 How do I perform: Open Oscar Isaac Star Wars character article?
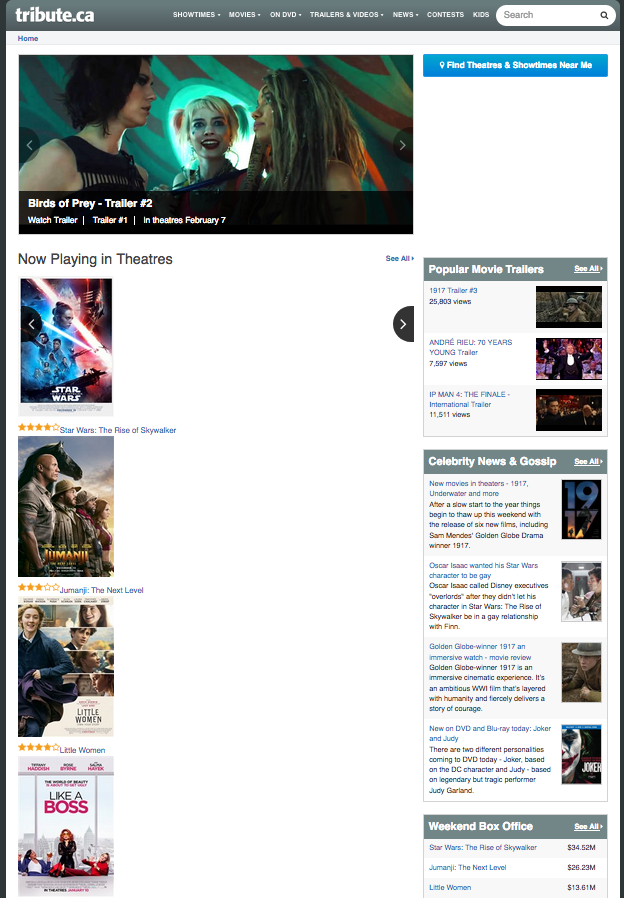tap(484, 570)
